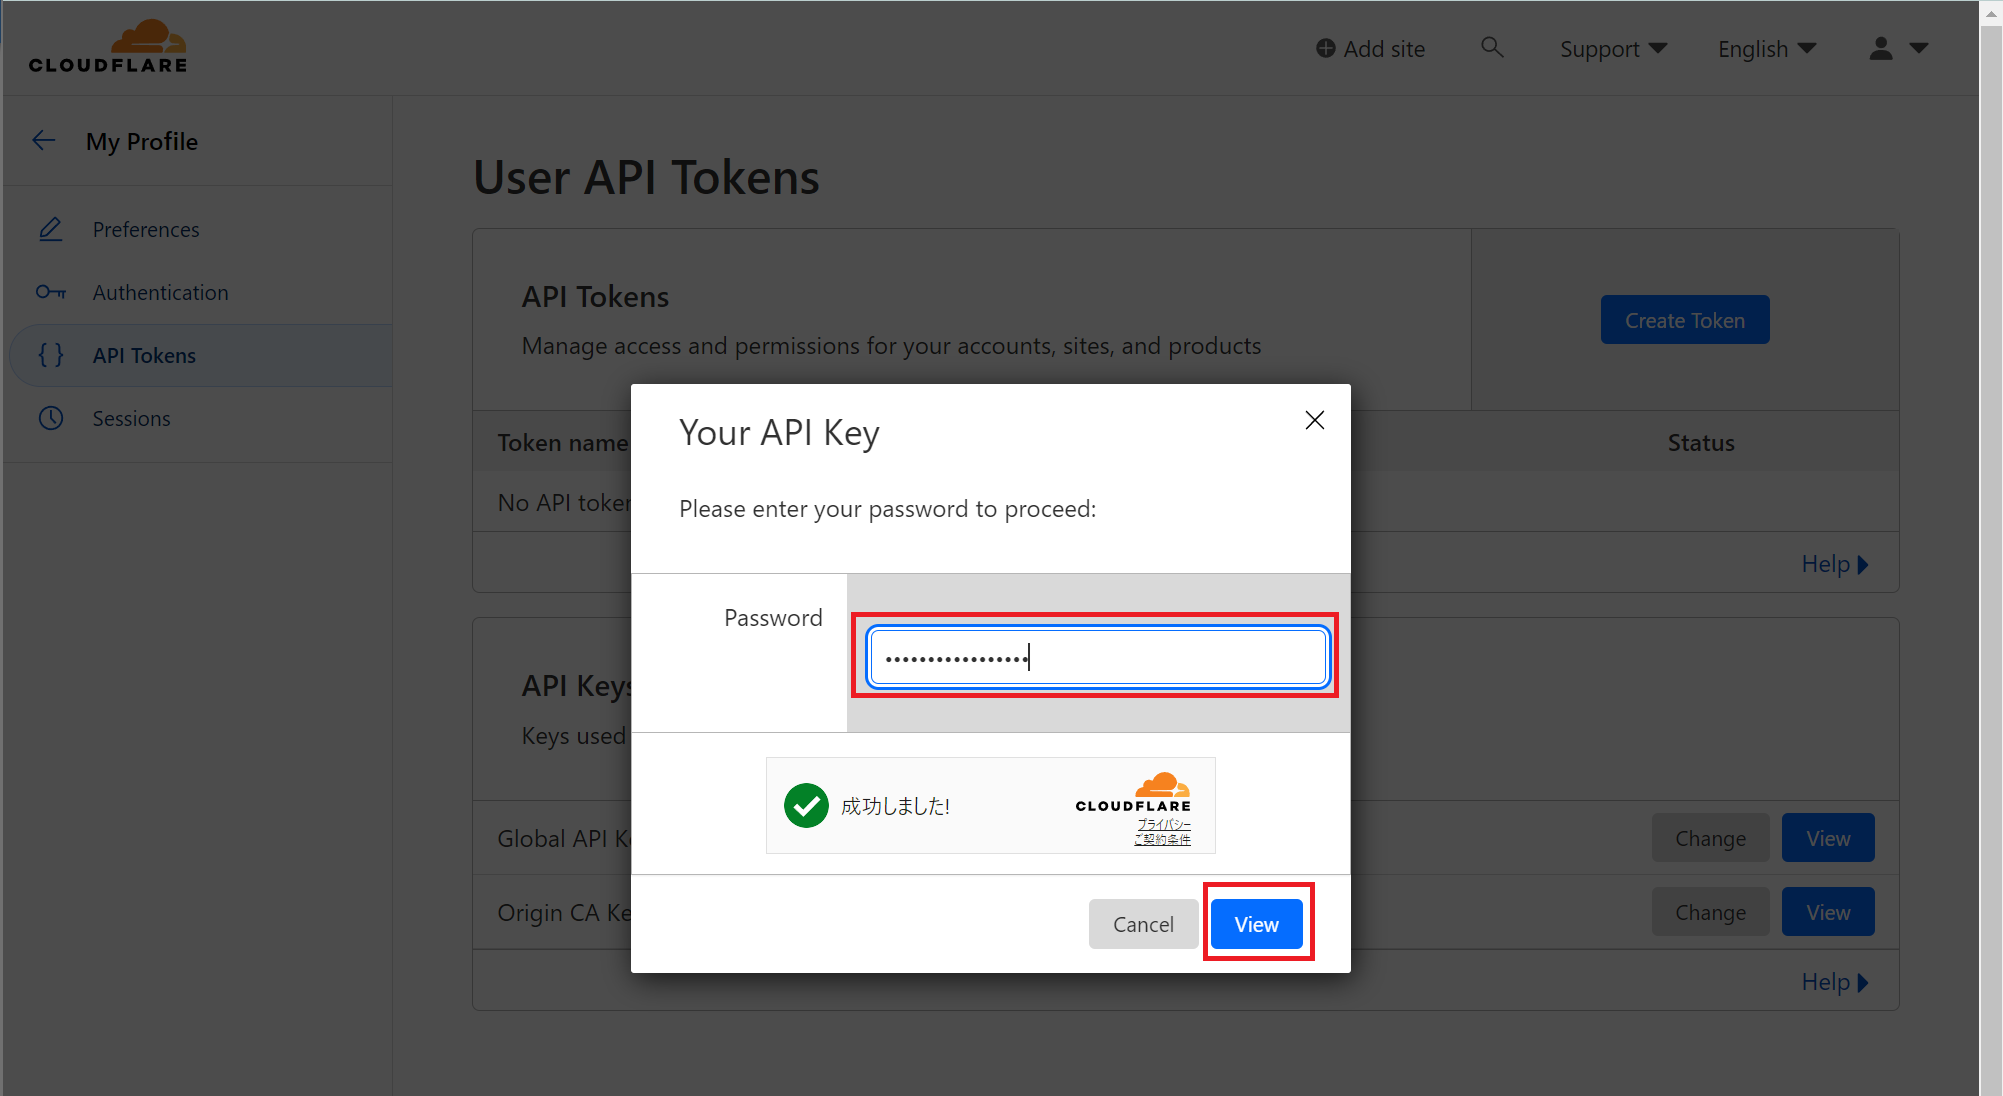Click the Add site plus icon
This screenshot has width=2003, height=1096.
coord(1325,47)
